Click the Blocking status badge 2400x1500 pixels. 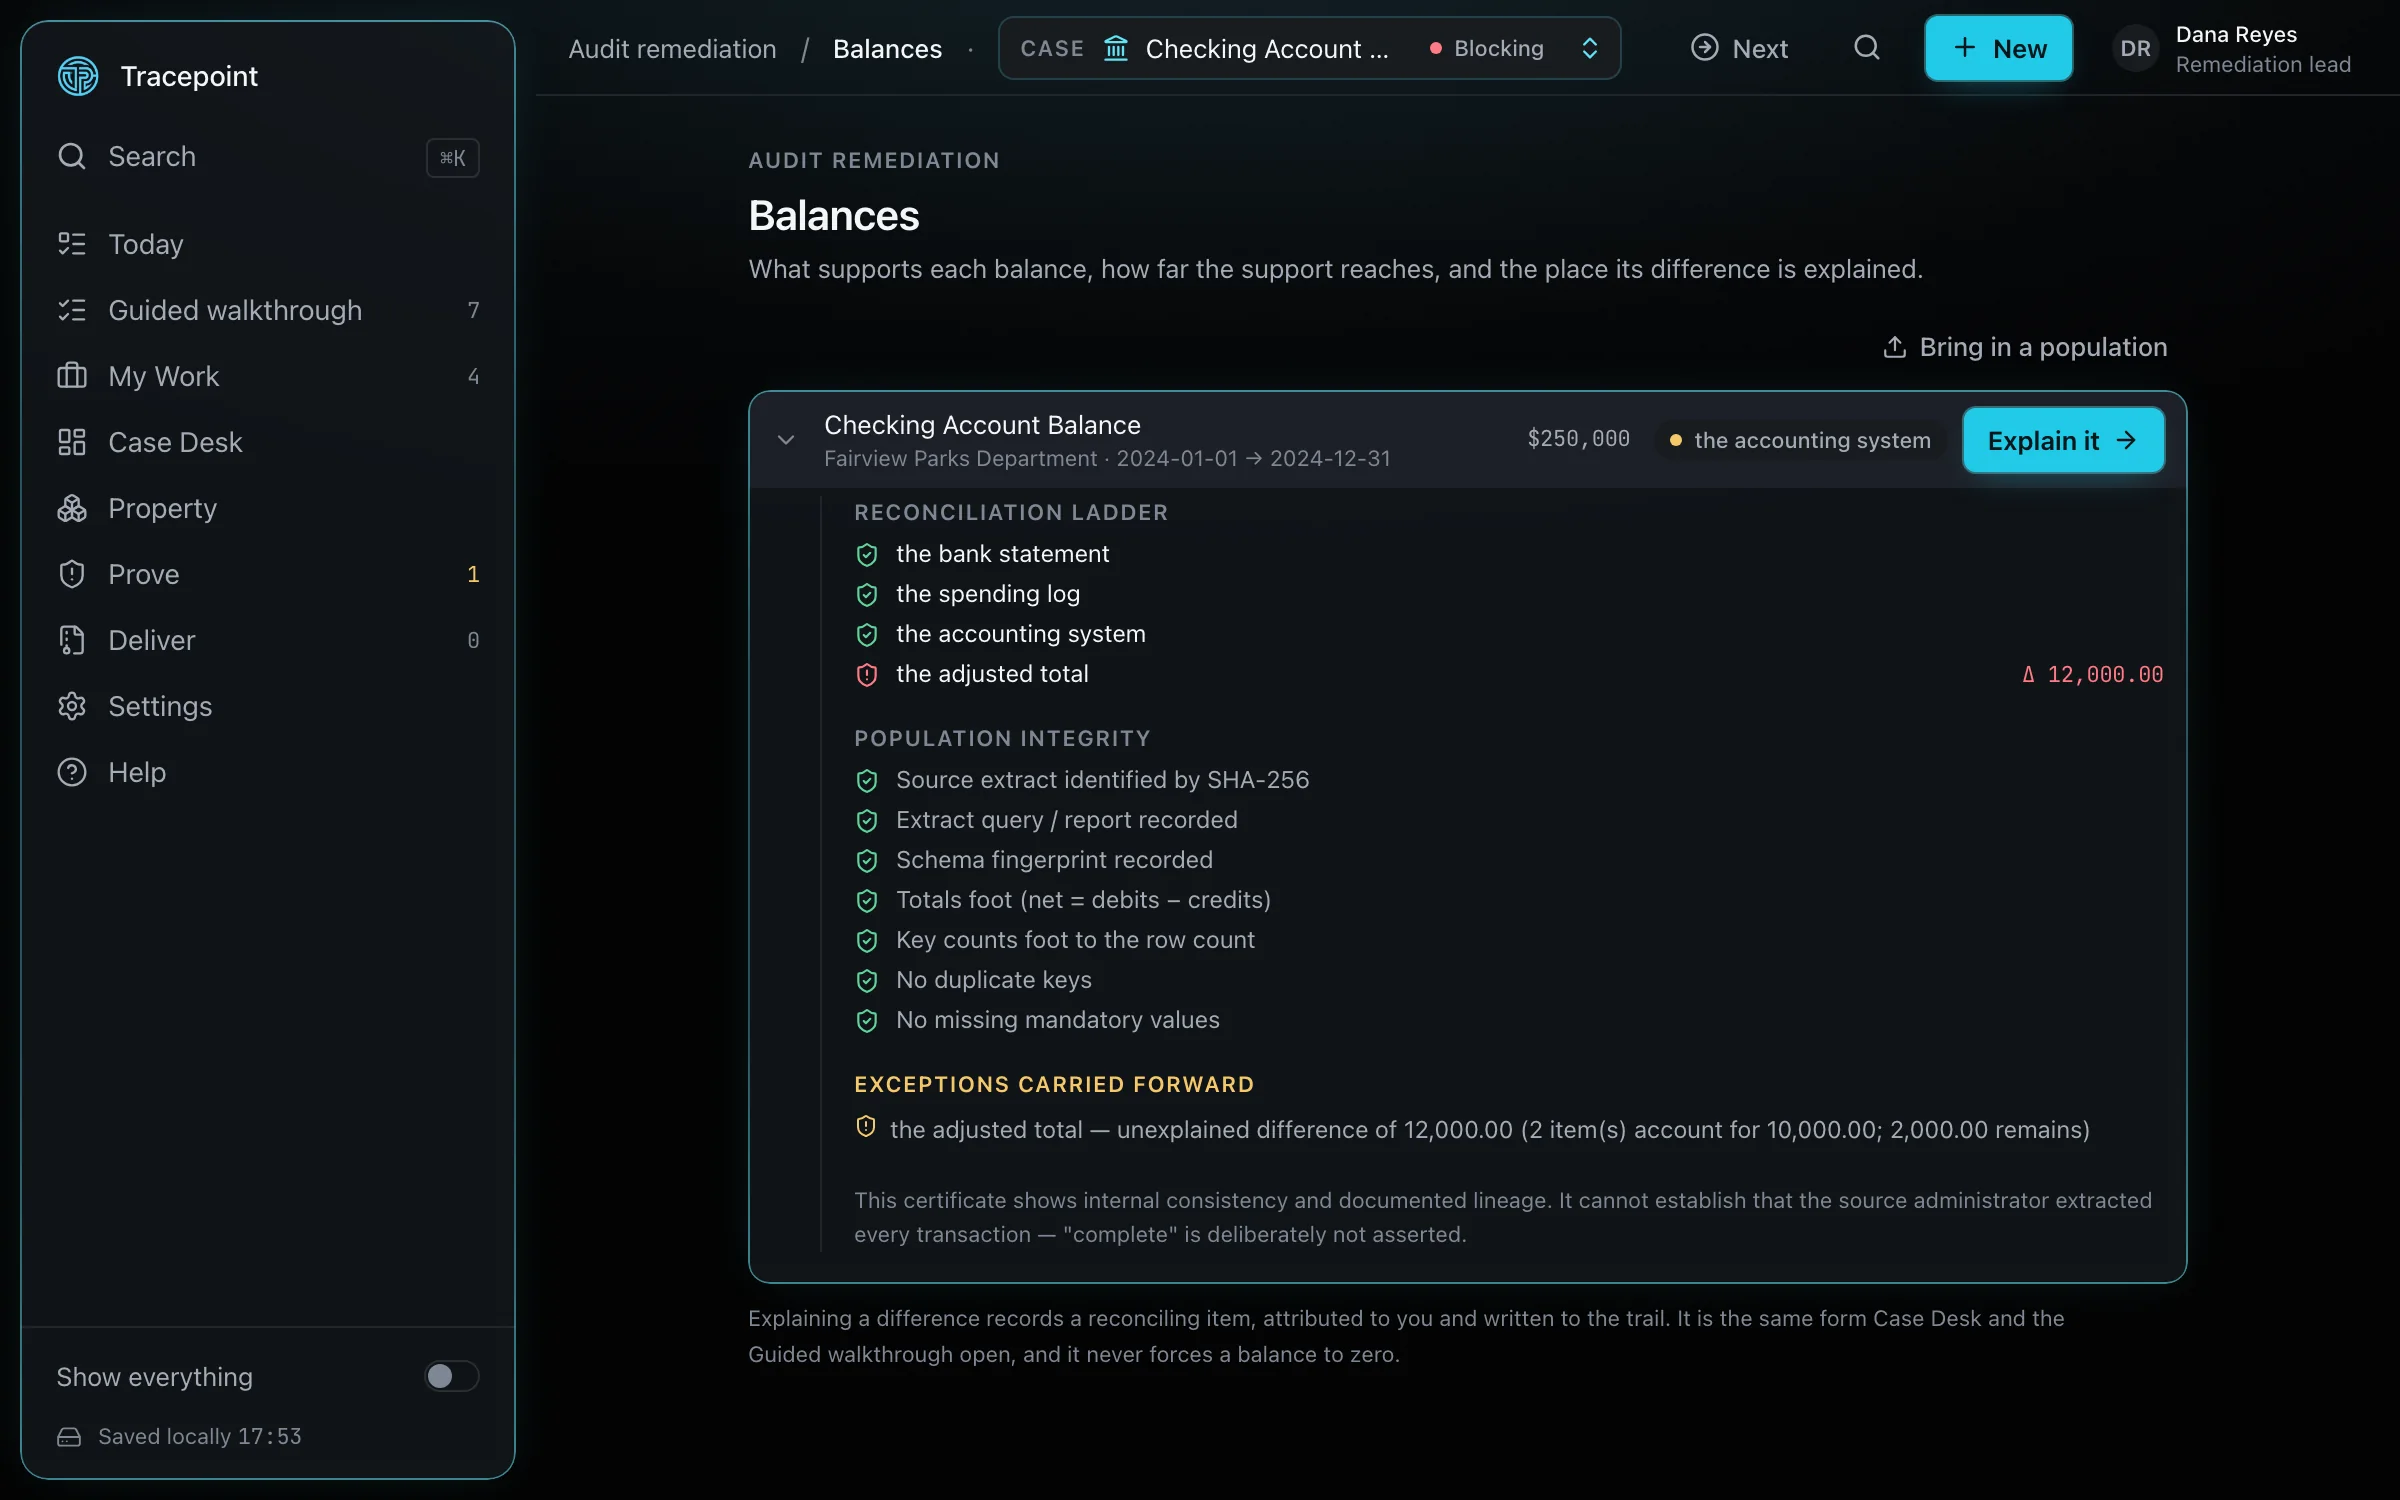click(x=1486, y=48)
